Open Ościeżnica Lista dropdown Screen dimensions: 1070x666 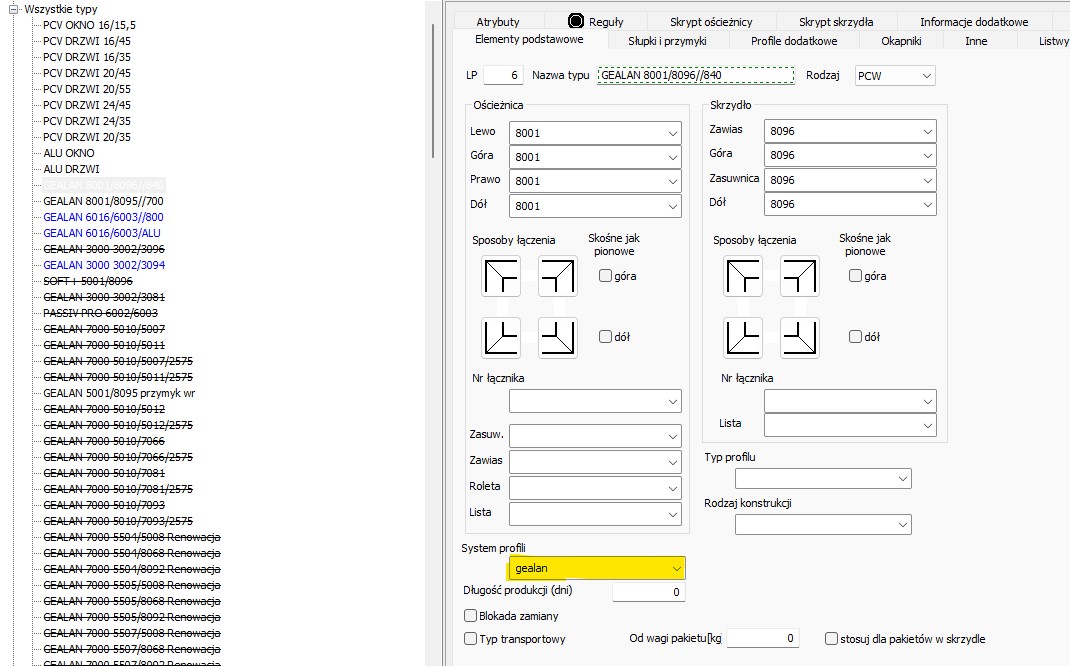point(595,514)
